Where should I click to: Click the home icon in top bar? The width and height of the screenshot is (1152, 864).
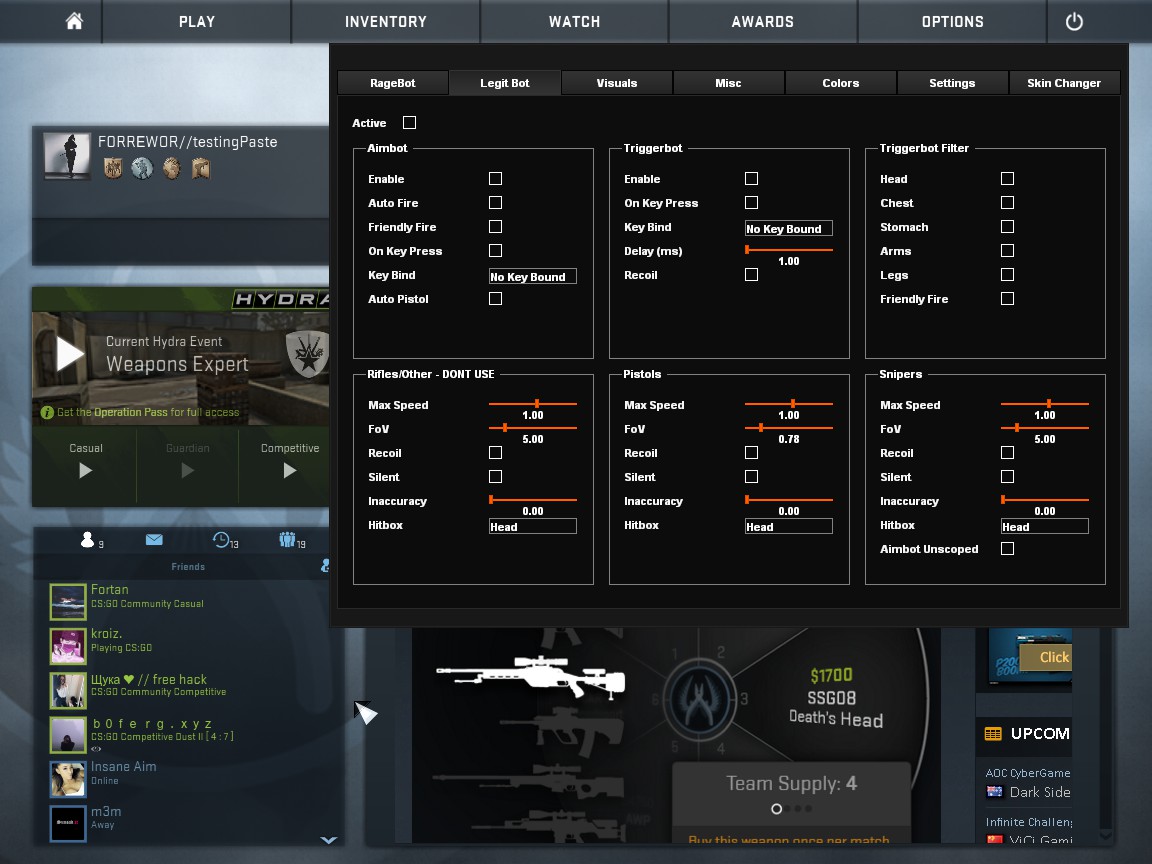(x=74, y=21)
